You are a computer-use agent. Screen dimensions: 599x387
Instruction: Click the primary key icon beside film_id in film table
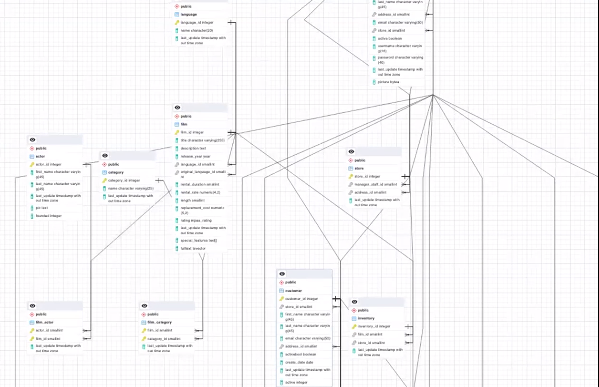pos(177,132)
